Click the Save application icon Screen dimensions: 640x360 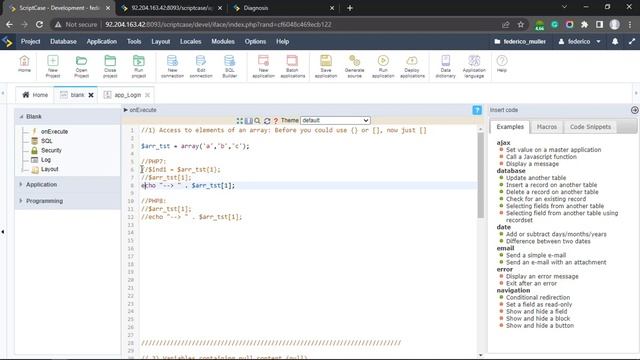click(x=326, y=67)
